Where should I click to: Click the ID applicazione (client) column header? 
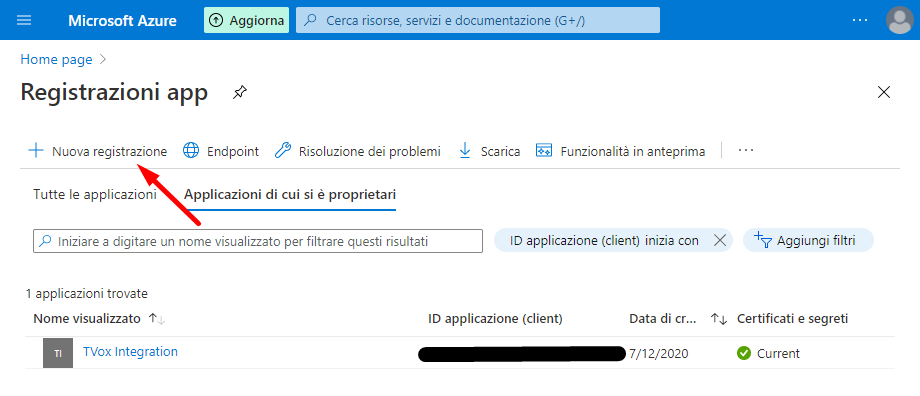coord(496,319)
